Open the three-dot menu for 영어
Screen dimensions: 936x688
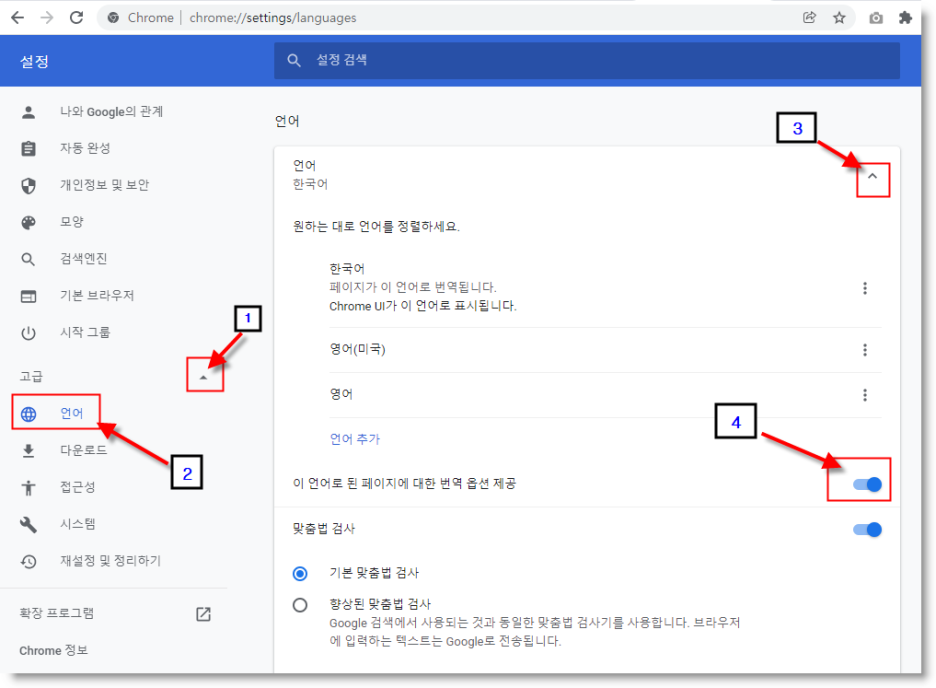pyautogui.click(x=864, y=395)
